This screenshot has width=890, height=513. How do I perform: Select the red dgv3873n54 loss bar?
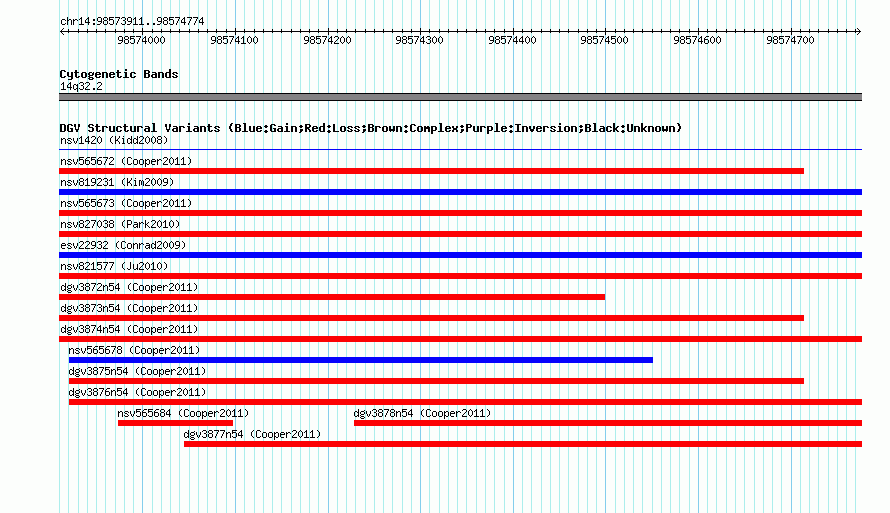pos(431,318)
